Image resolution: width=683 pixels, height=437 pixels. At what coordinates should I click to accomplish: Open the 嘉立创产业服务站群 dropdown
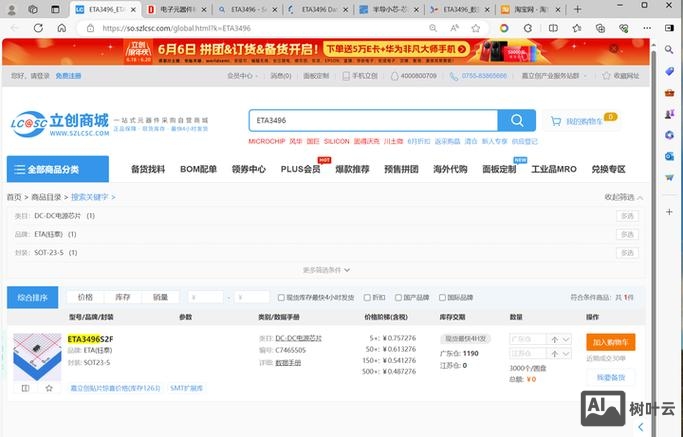pos(554,76)
